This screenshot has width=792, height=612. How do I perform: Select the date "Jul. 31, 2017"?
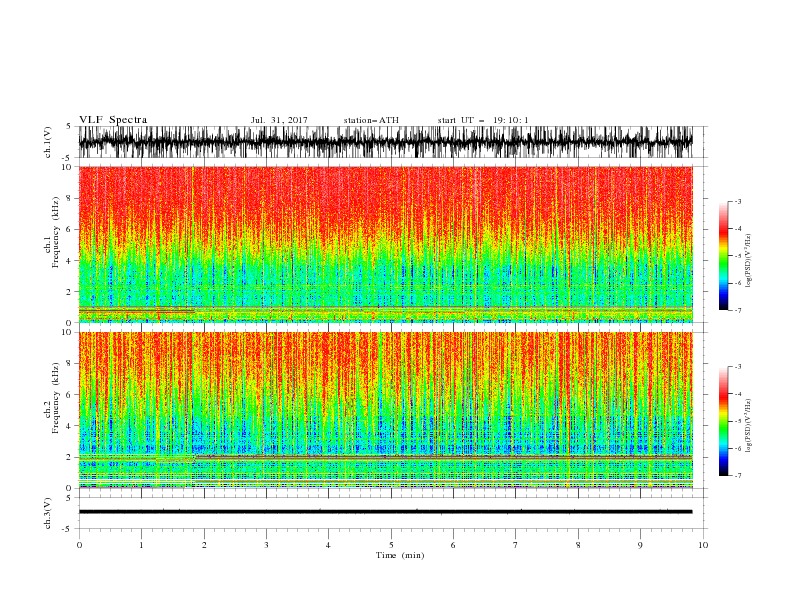click(279, 120)
